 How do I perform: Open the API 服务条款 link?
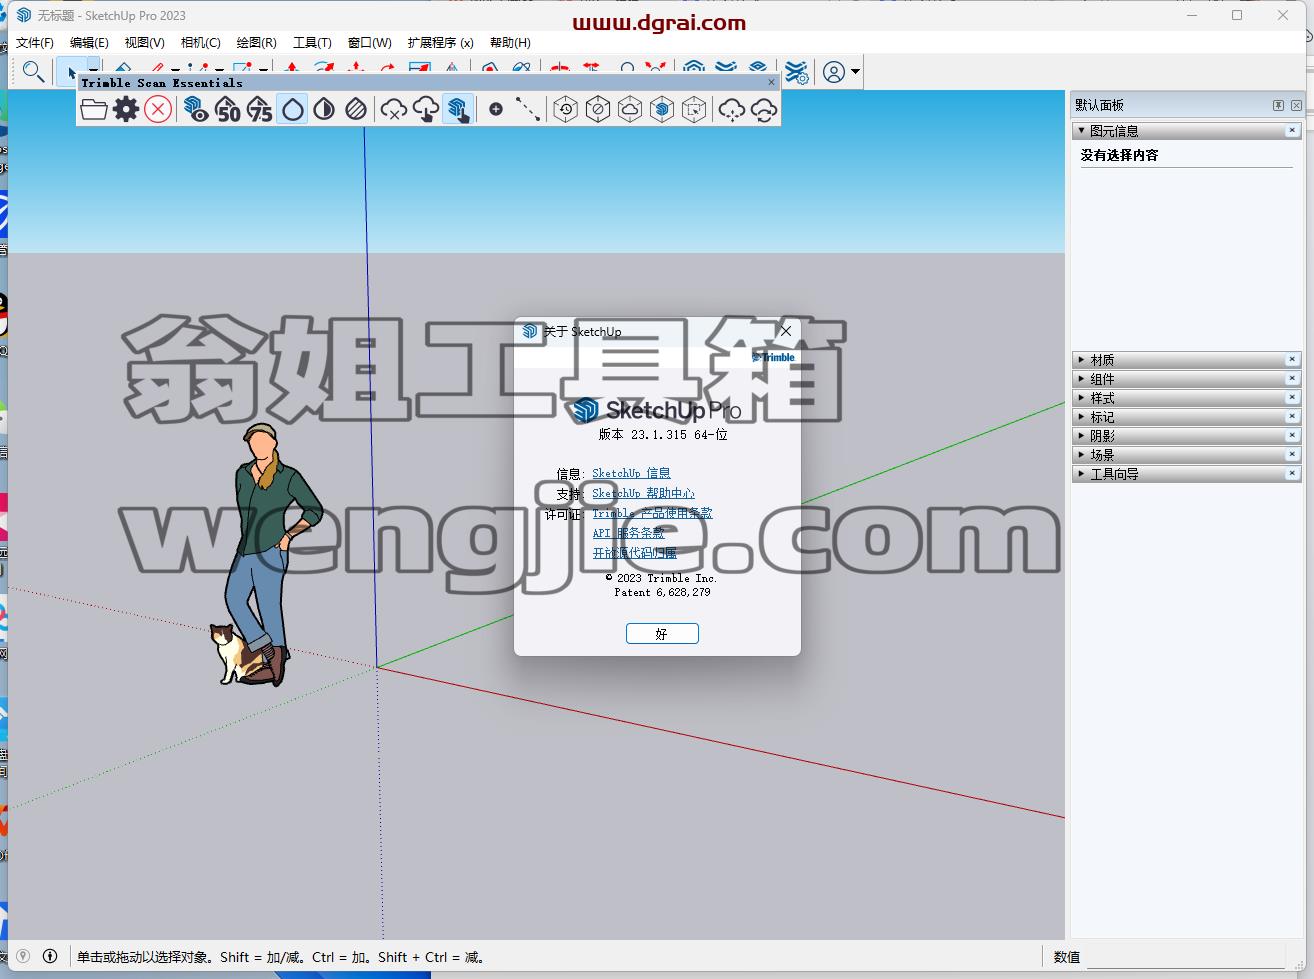[628, 533]
